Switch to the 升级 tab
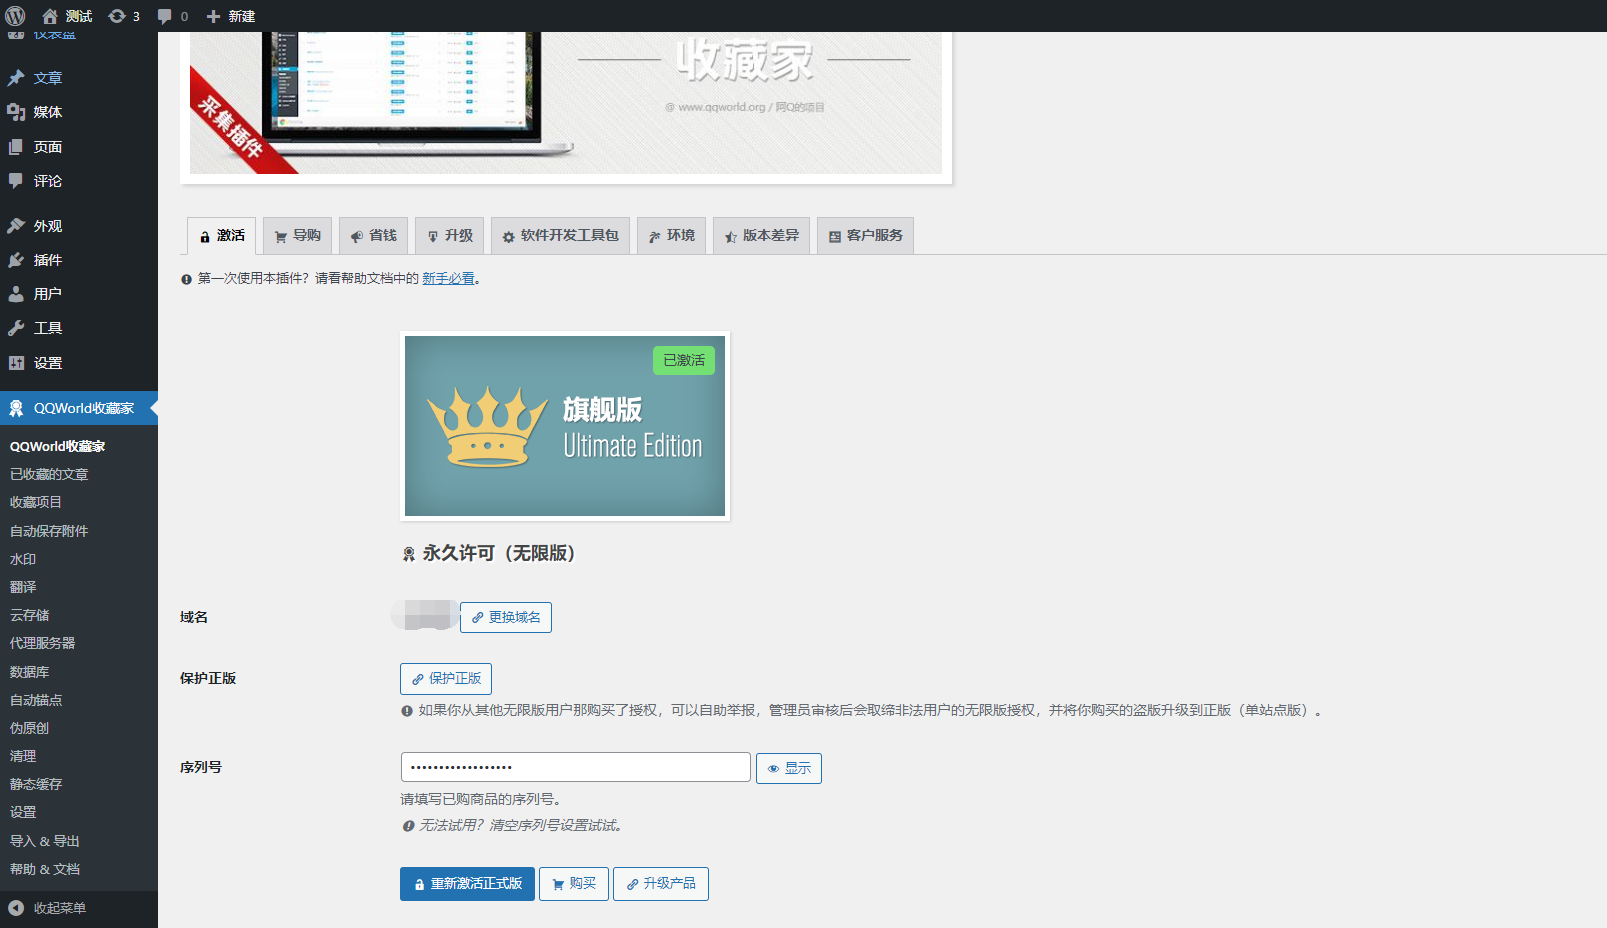1607x928 pixels. (449, 236)
